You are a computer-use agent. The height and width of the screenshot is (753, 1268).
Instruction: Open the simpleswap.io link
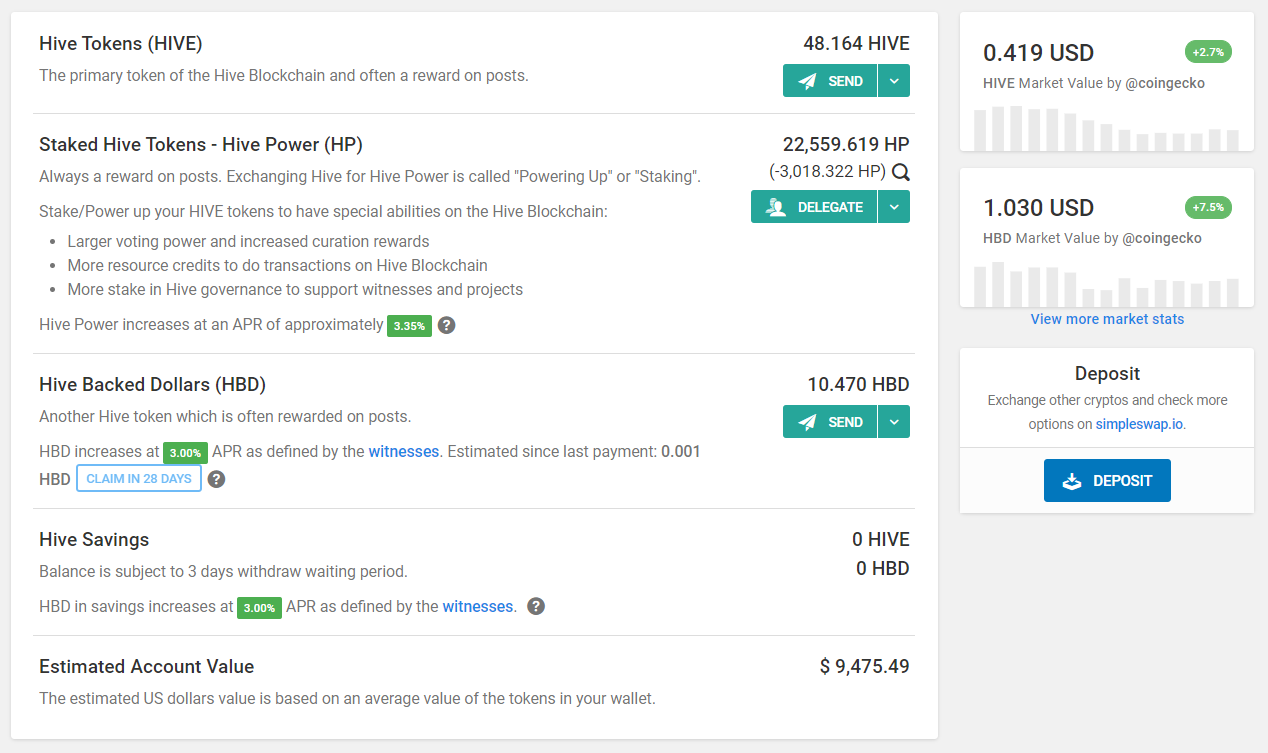[x=1140, y=424]
